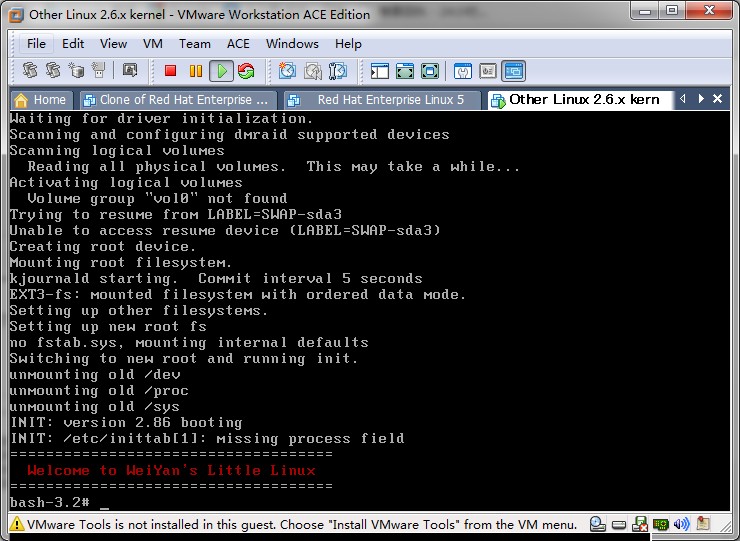740x541 pixels.
Task: Maximize the VMware Workstation window
Action: click(x=672, y=11)
